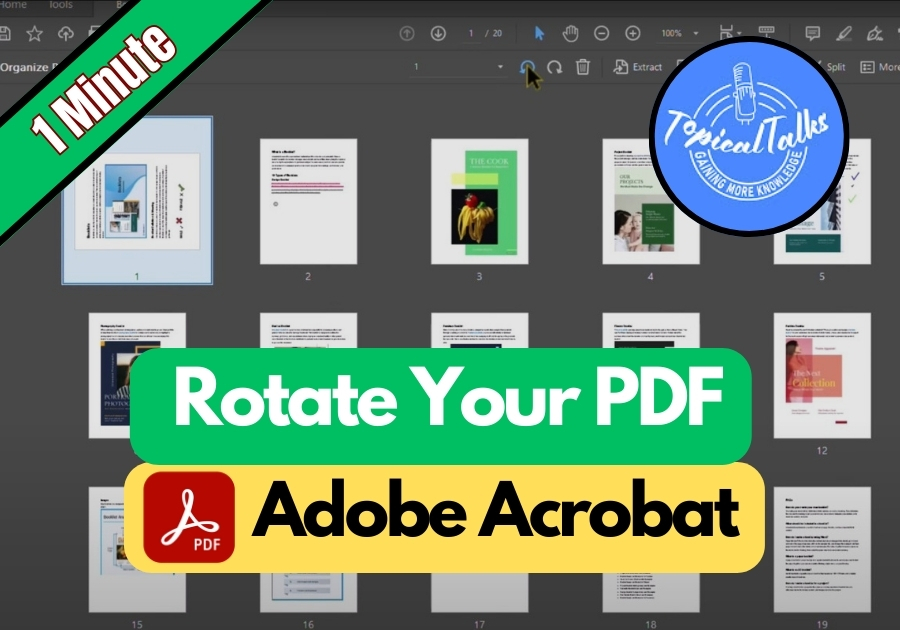
Task: Switch to the Home tab
Action: click(x=13, y=5)
